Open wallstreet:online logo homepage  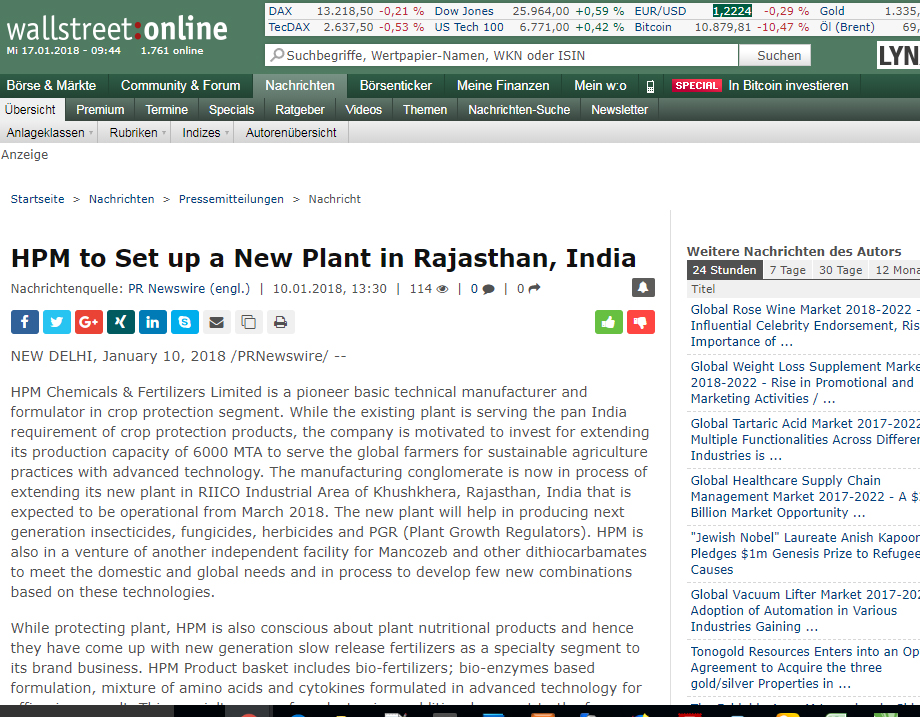117,29
